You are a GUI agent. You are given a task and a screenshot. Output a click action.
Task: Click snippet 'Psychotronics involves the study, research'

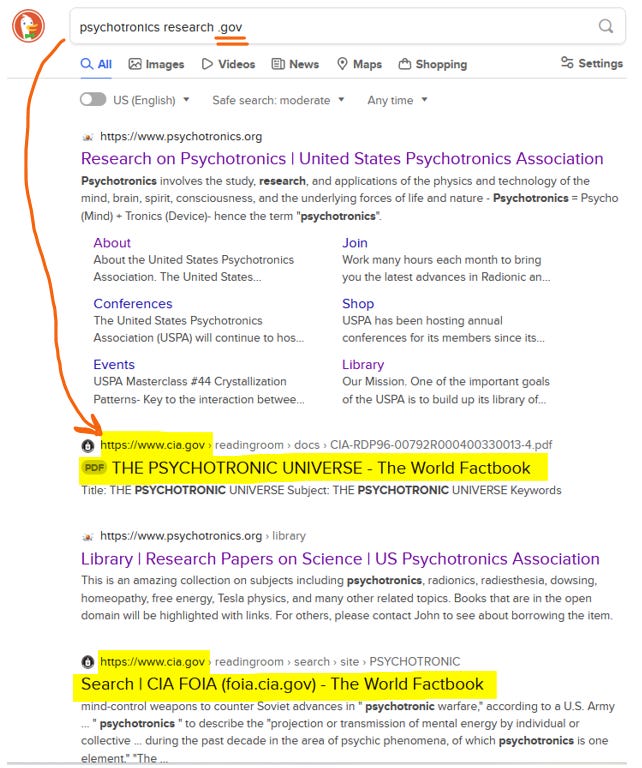193,181
